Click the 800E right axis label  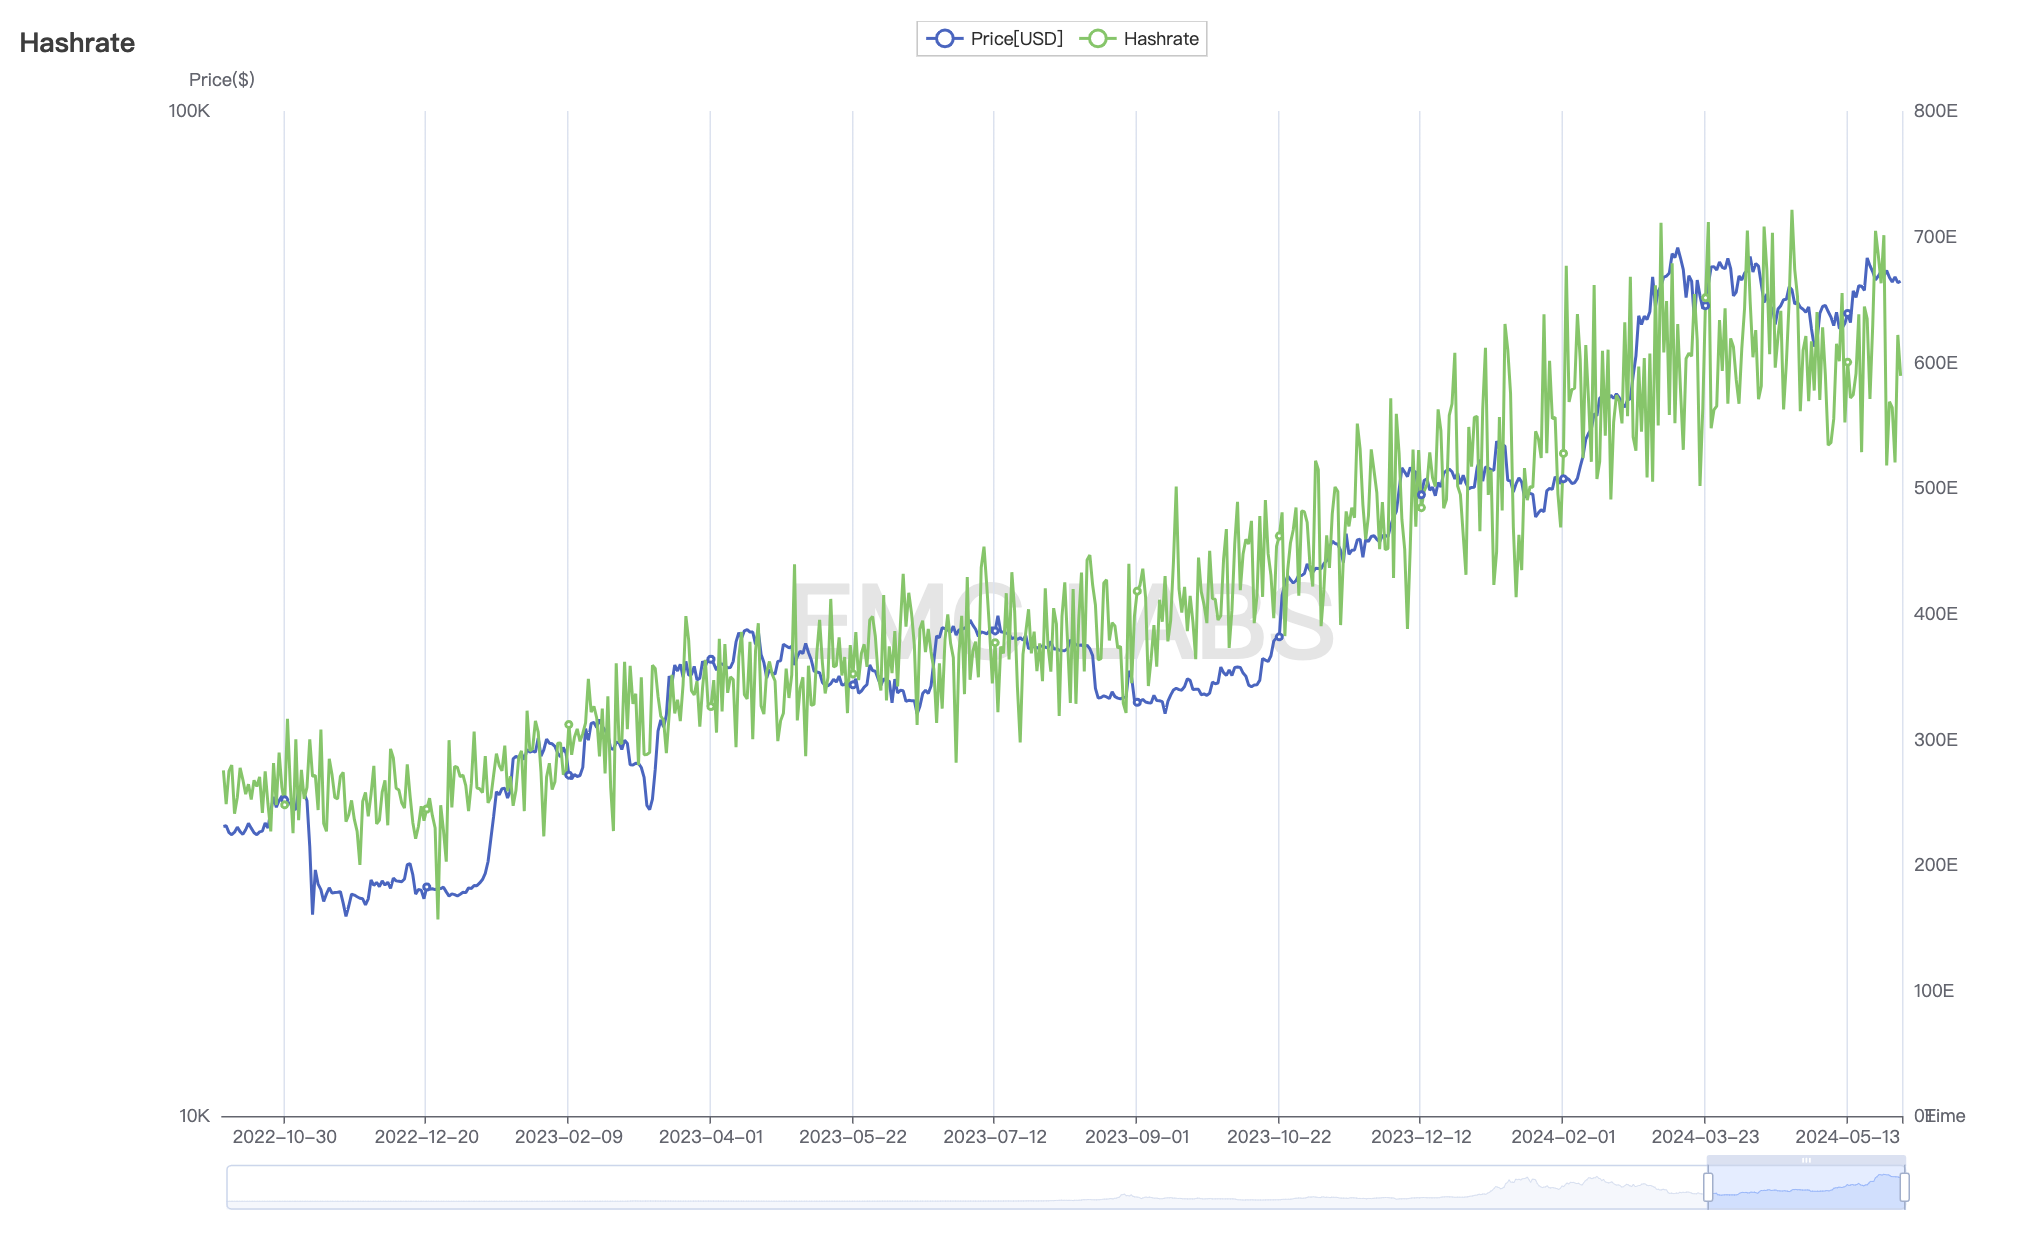click(x=1935, y=111)
